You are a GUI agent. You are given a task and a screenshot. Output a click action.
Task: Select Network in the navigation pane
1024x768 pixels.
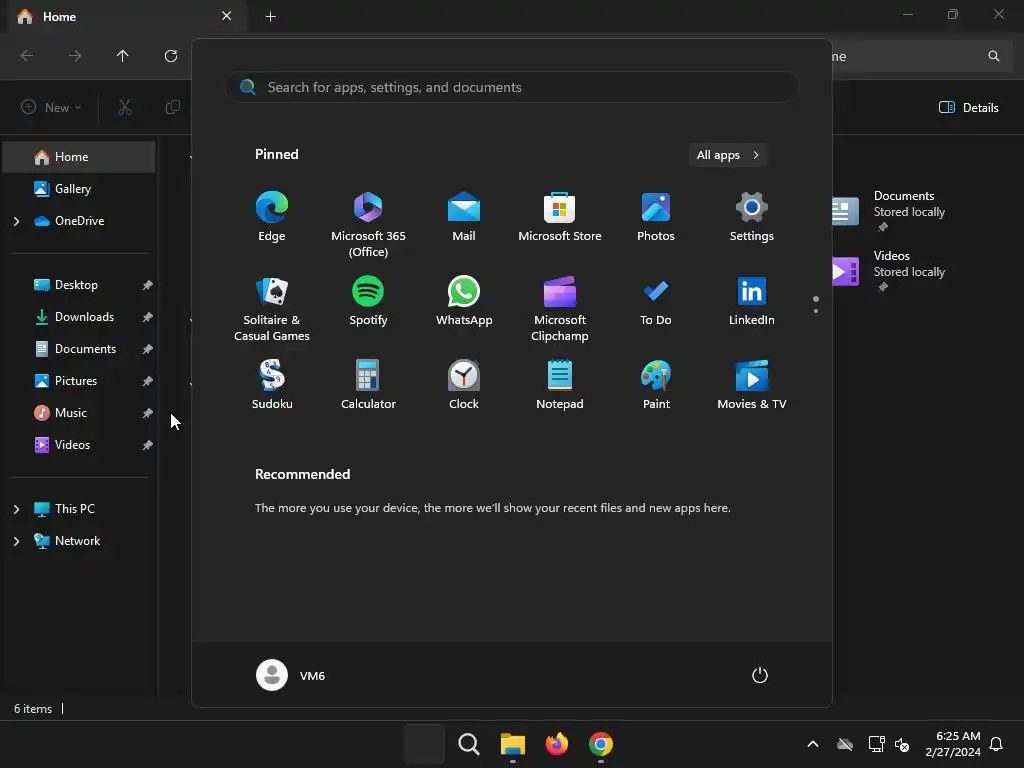[x=67, y=541]
